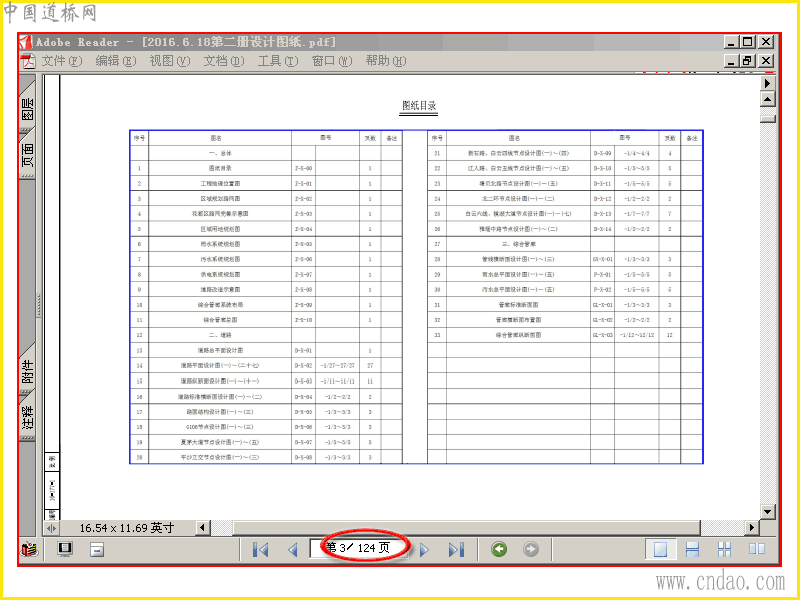Open the 文件(F) menu

[62, 61]
